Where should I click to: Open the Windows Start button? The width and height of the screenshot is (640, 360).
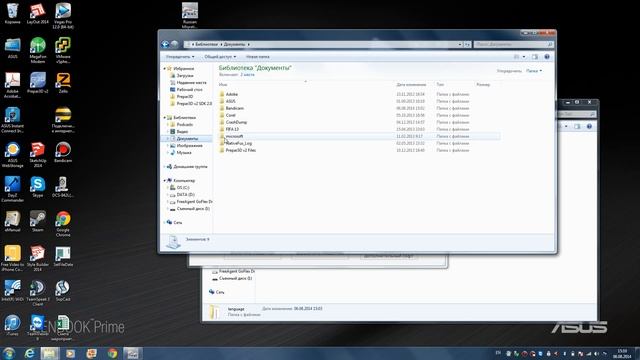9,353
